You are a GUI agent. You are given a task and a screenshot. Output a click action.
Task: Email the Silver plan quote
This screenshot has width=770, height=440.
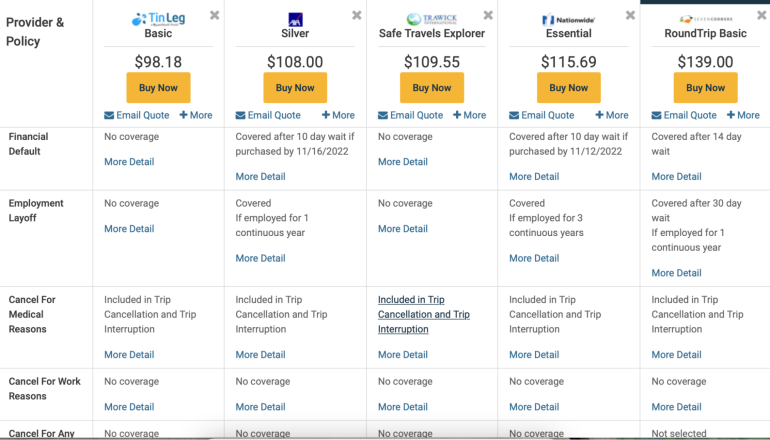[x=268, y=115]
